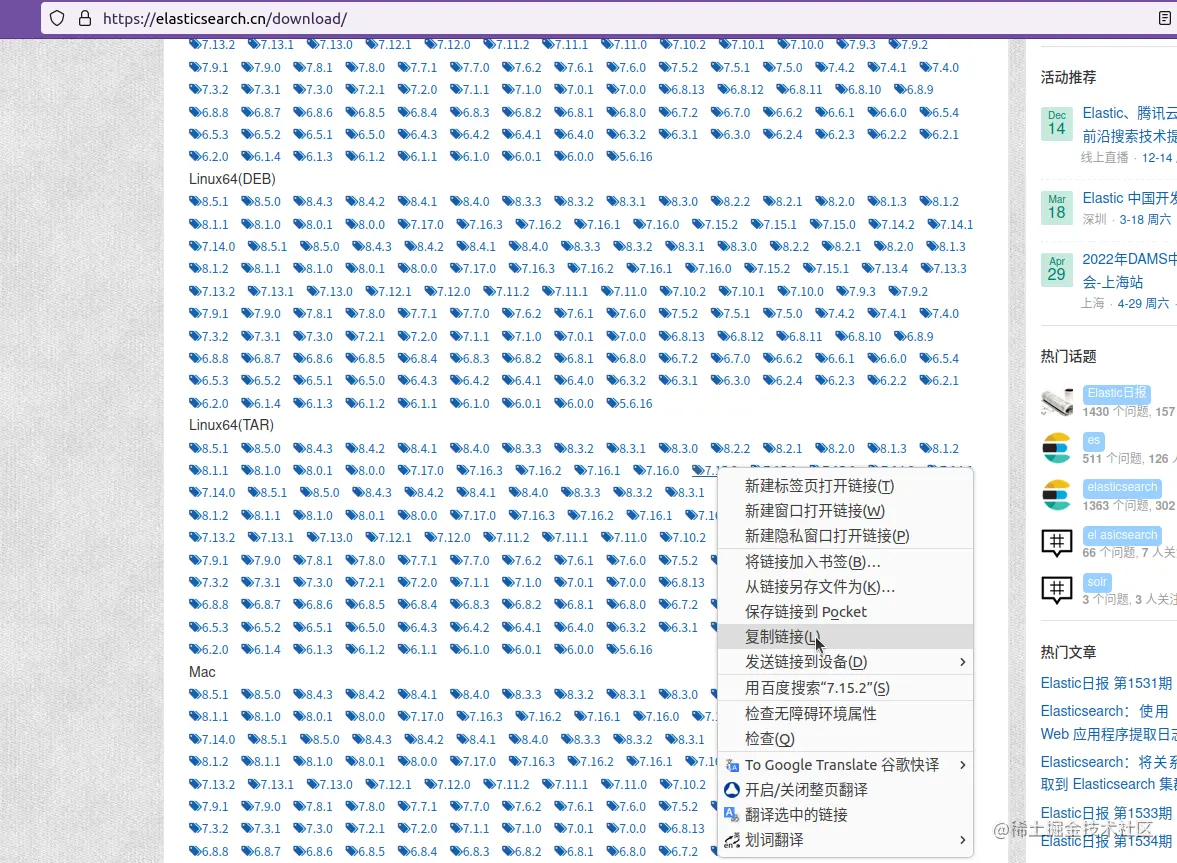This screenshot has width=1177, height=863.
Task: Open the Mar 18 calendar event icon
Action: tap(1056, 207)
